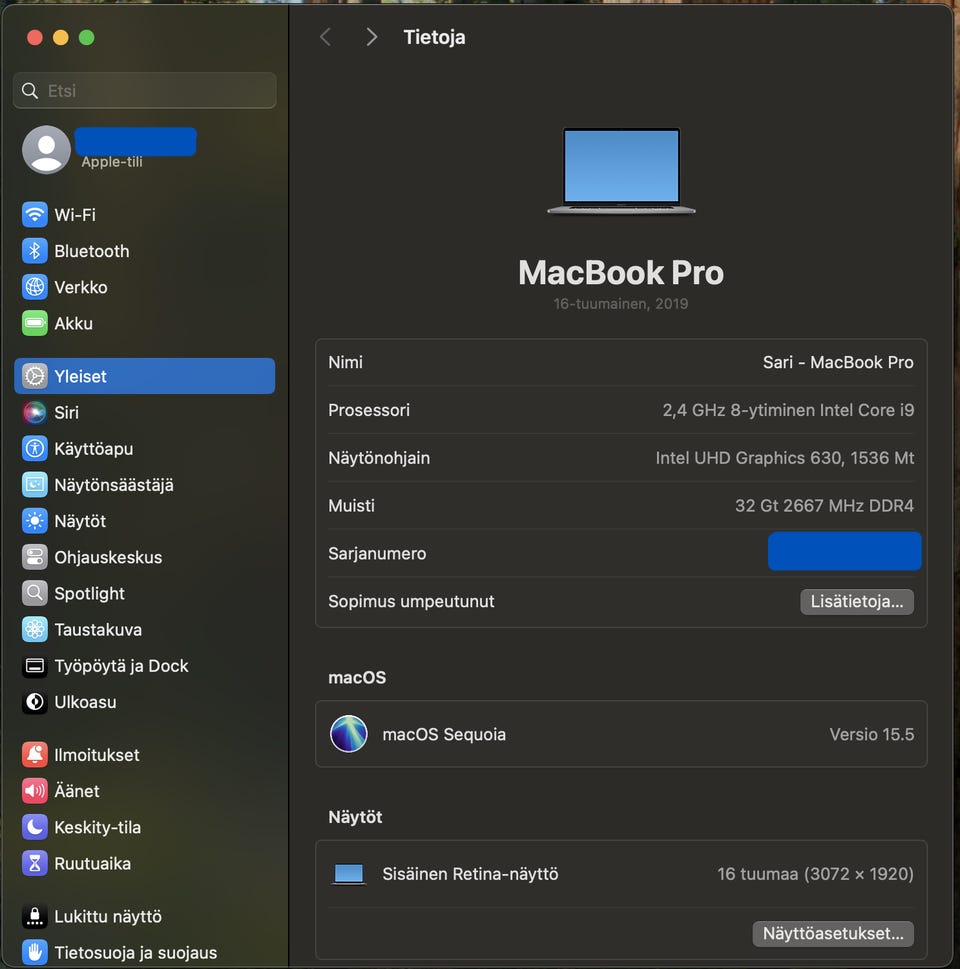
Task: Open the Keskity-tila moon icon
Action: (x=35, y=827)
